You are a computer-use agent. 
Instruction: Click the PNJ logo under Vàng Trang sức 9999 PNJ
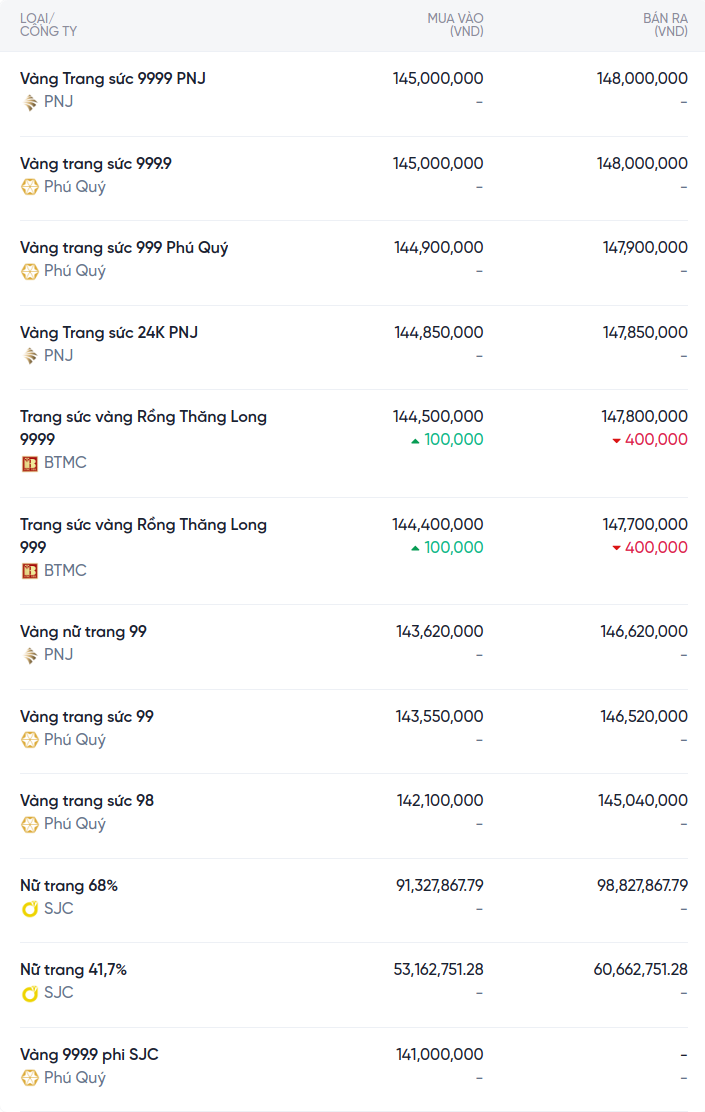(30, 102)
